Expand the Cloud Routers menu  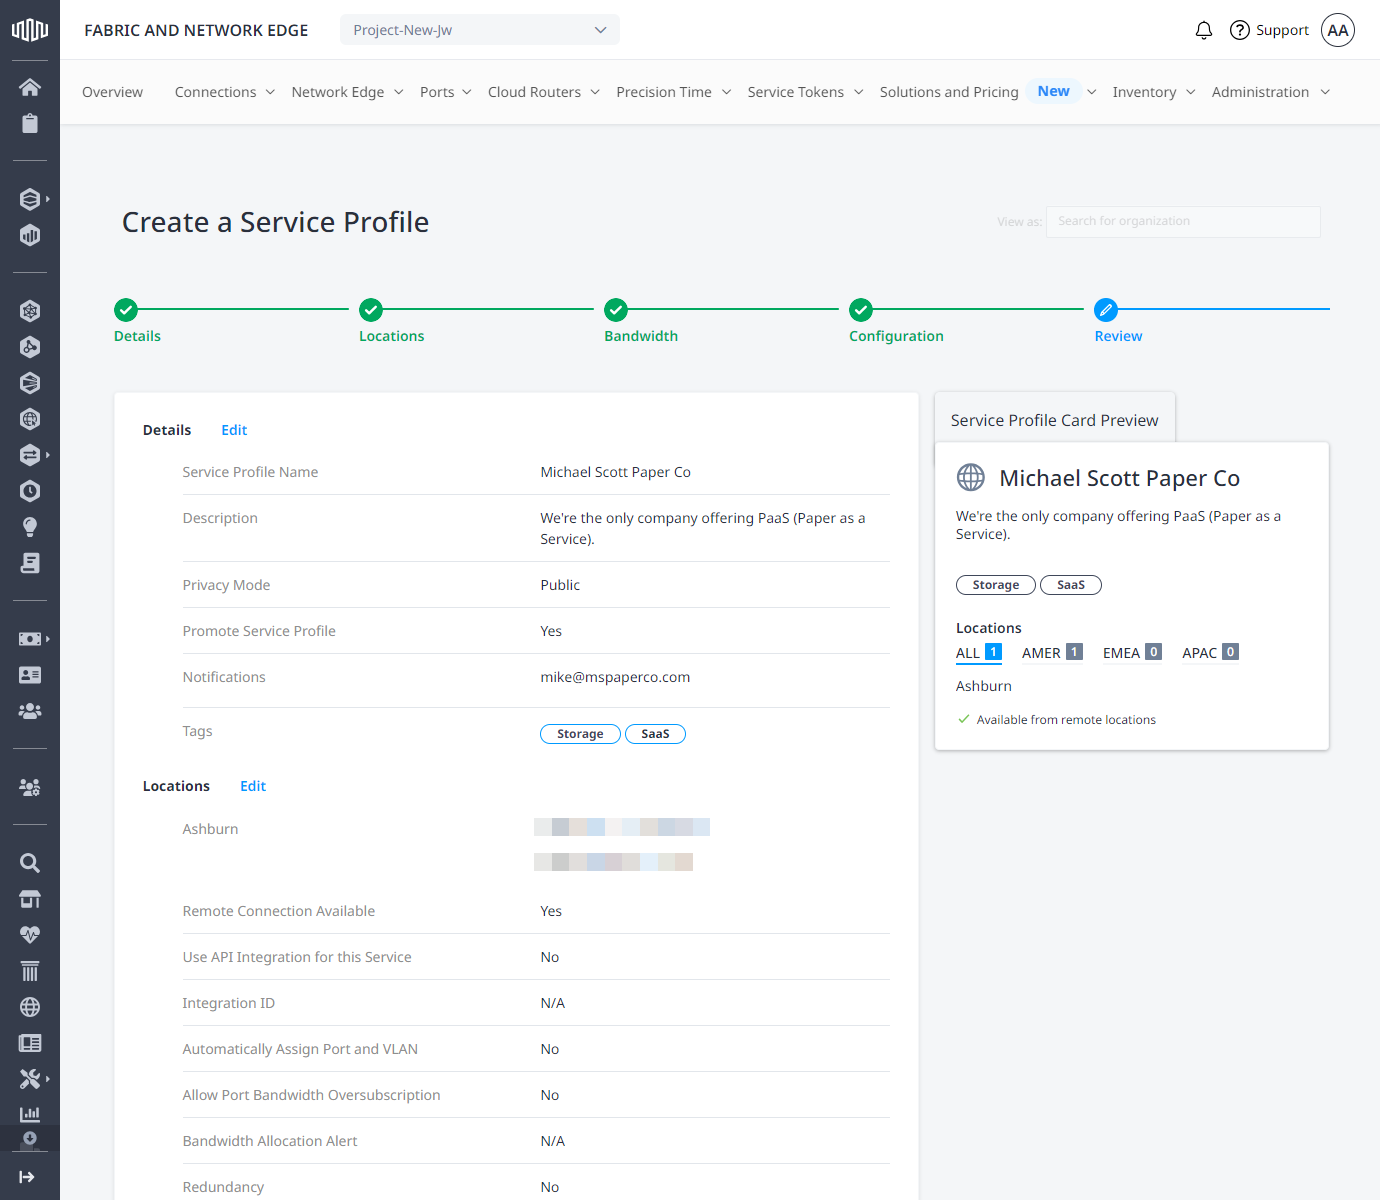tap(544, 92)
